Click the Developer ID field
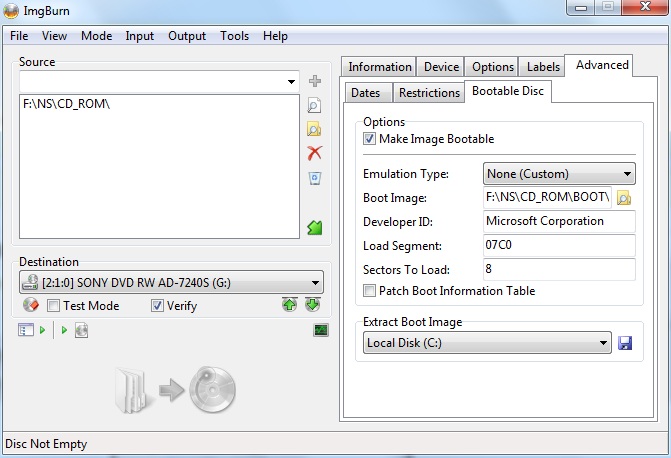 (x=559, y=221)
